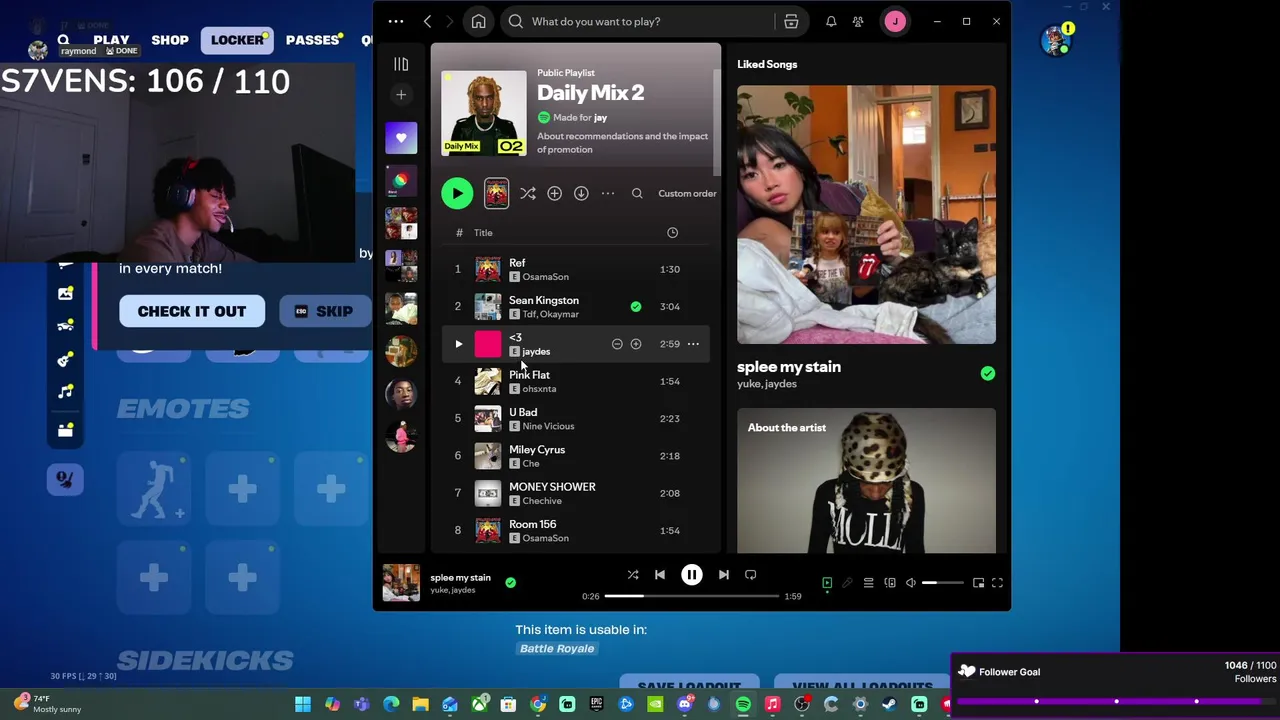Search within the playlist
Image resolution: width=1280 pixels, height=720 pixels.
coord(637,193)
